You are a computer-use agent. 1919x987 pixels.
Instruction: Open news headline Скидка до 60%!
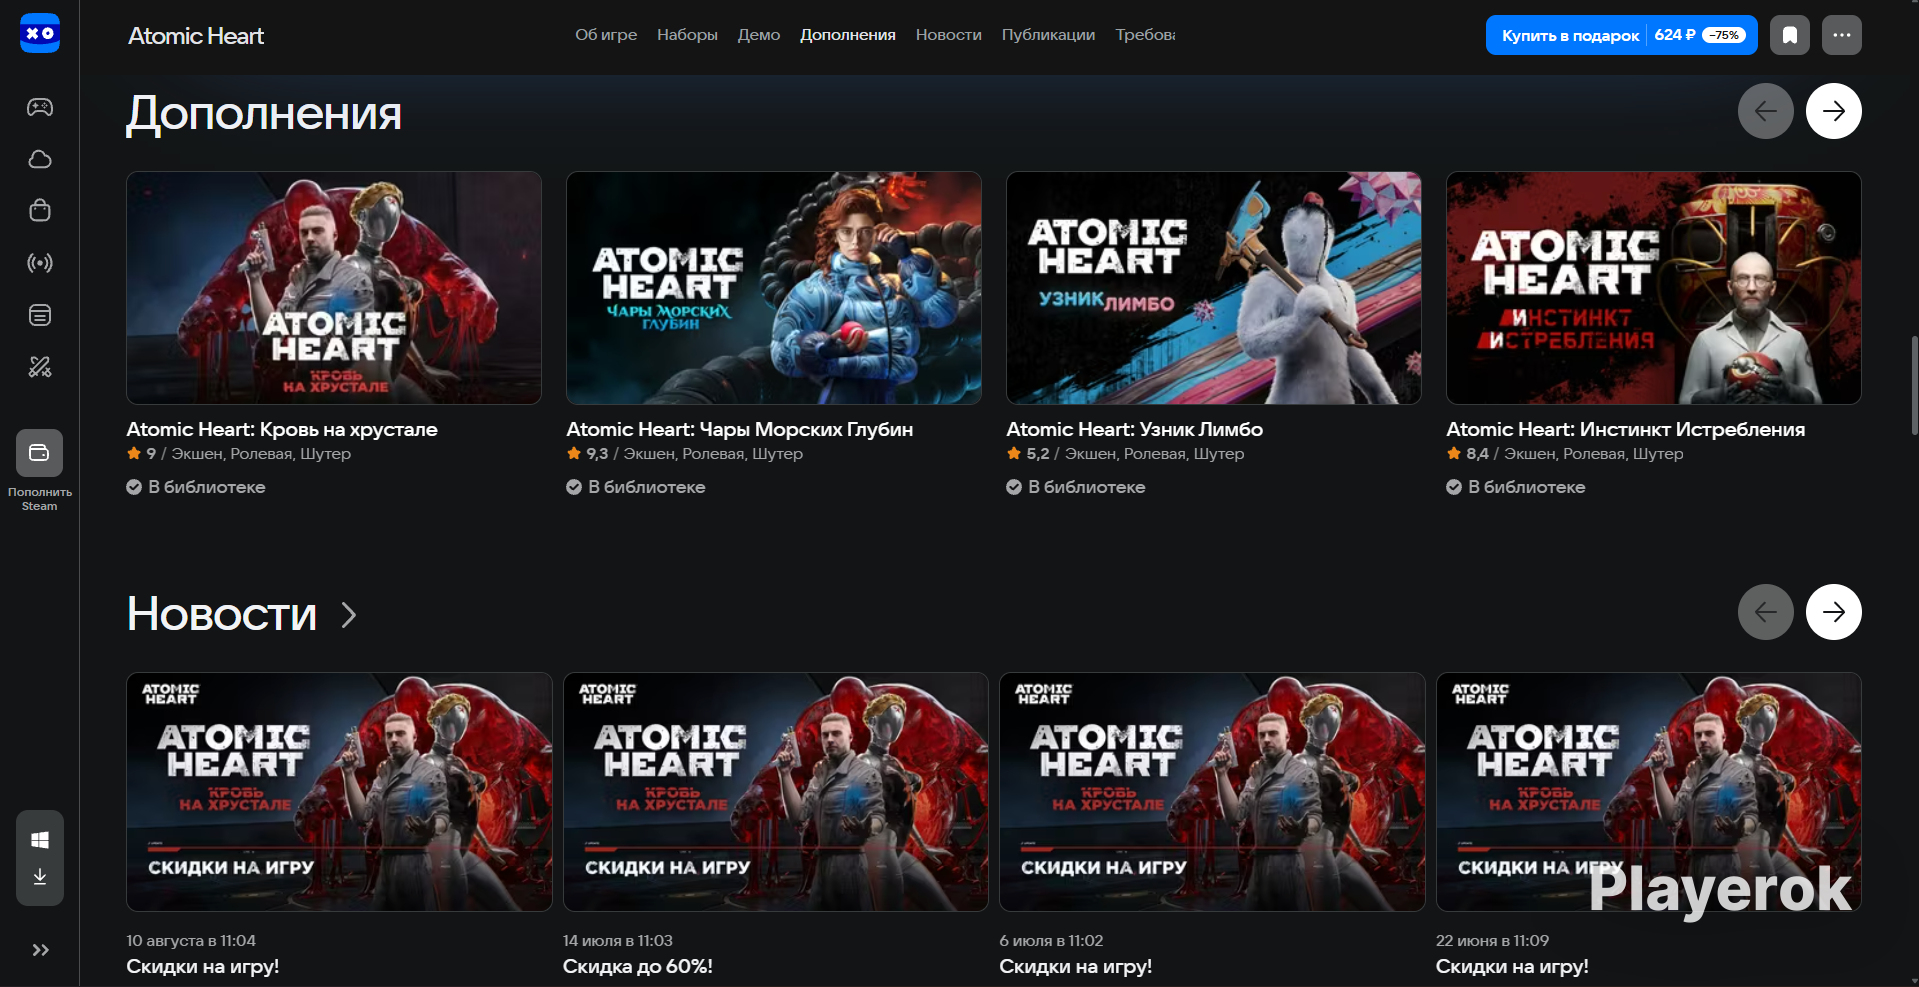(638, 967)
